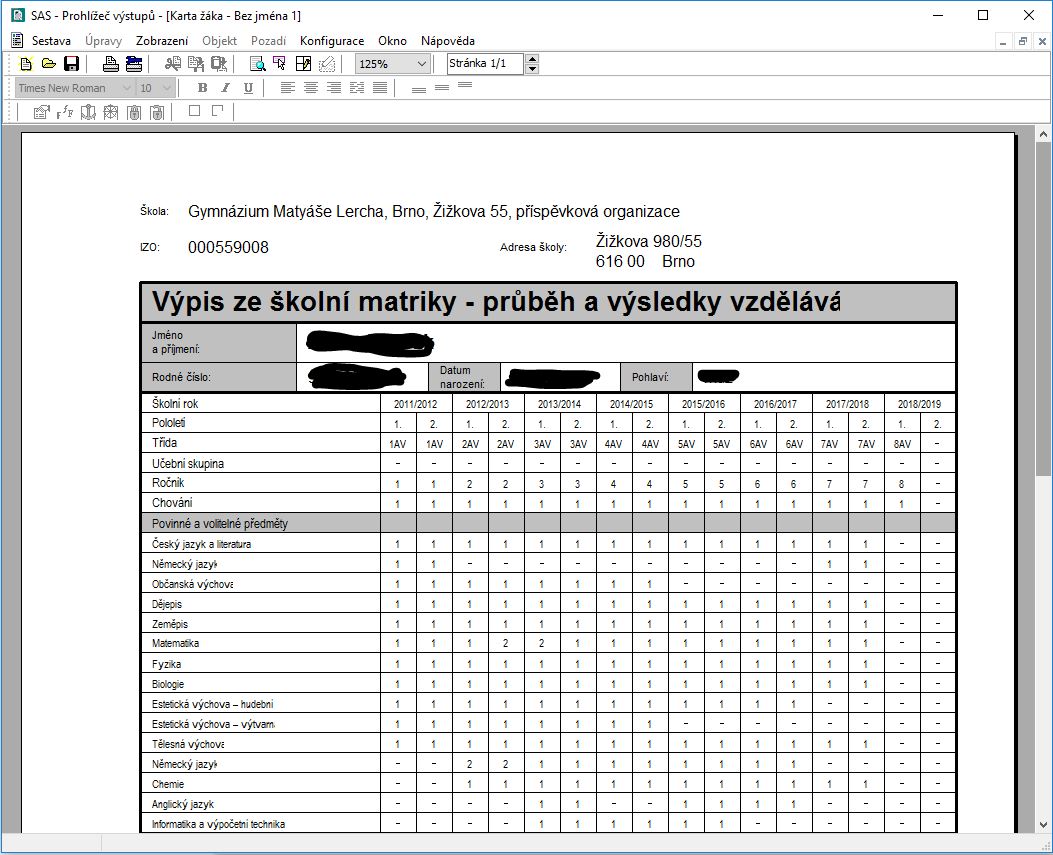Toggle the empty square frame icon
Viewport: 1053px width, 855px height.
194,111
